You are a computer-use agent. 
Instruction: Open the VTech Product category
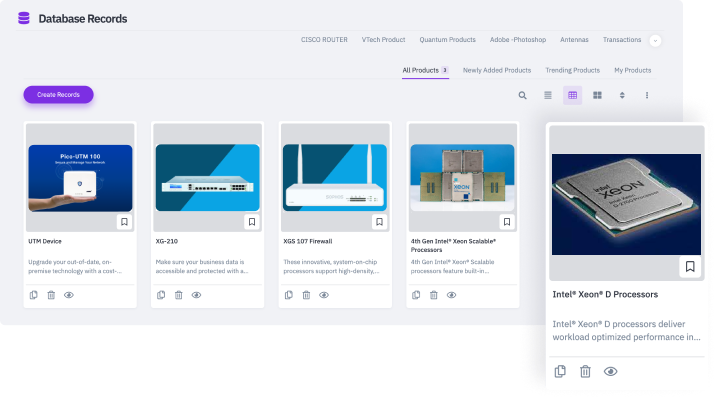[x=383, y=40]
